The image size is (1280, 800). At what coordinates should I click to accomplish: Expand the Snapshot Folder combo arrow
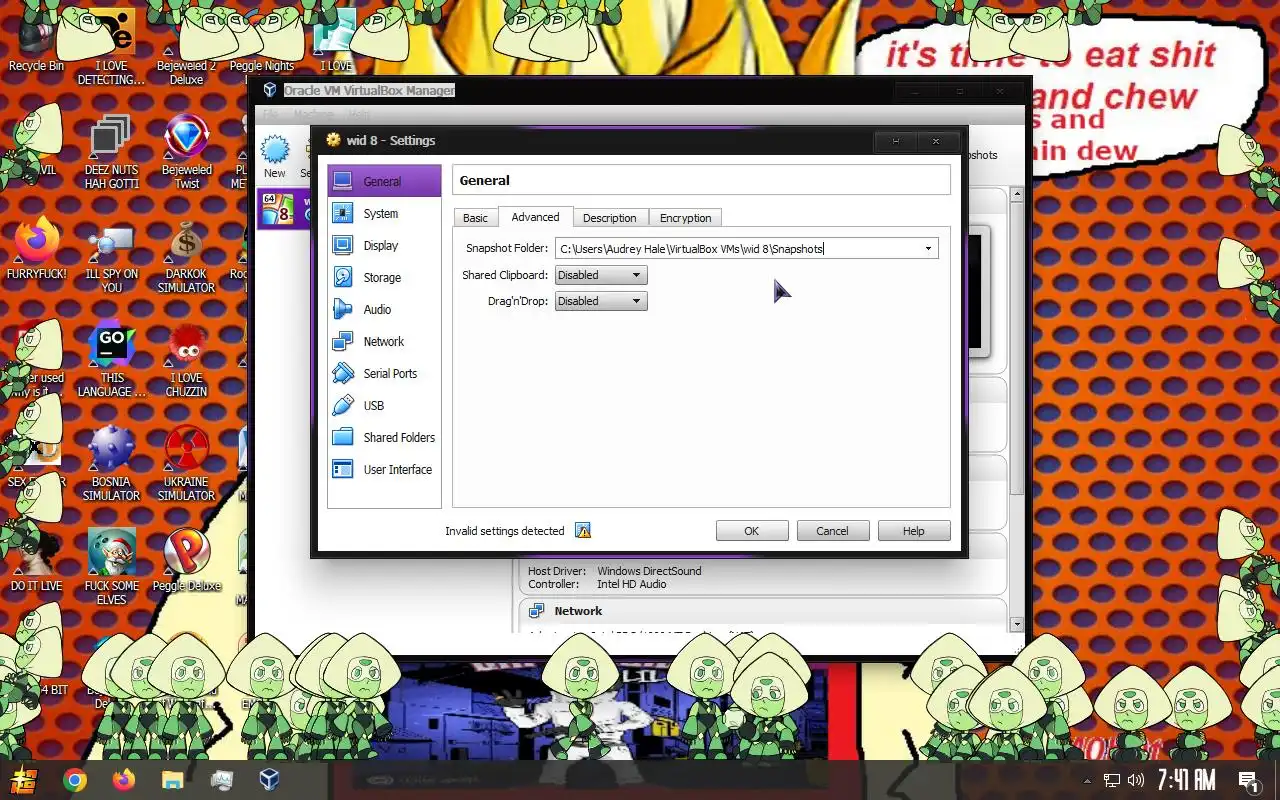click(928, 248)
